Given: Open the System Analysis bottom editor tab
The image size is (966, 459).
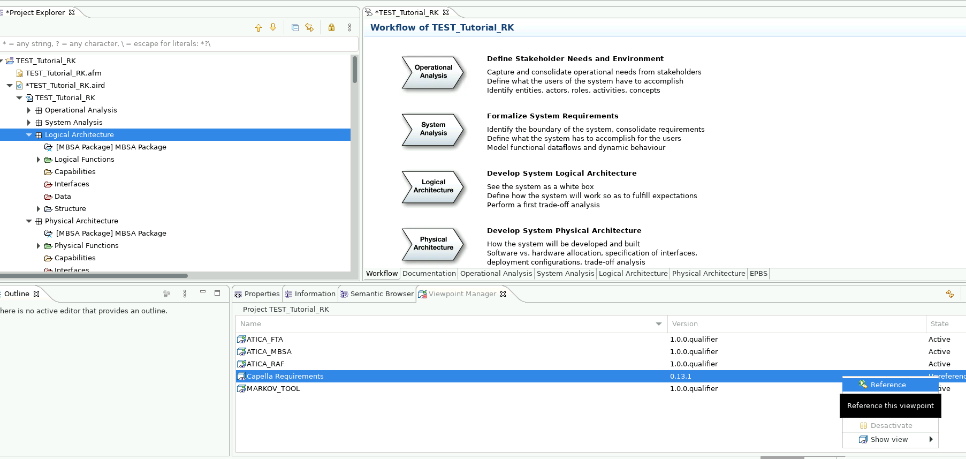Looking at the screenshot, I should [x=566, y=274].
